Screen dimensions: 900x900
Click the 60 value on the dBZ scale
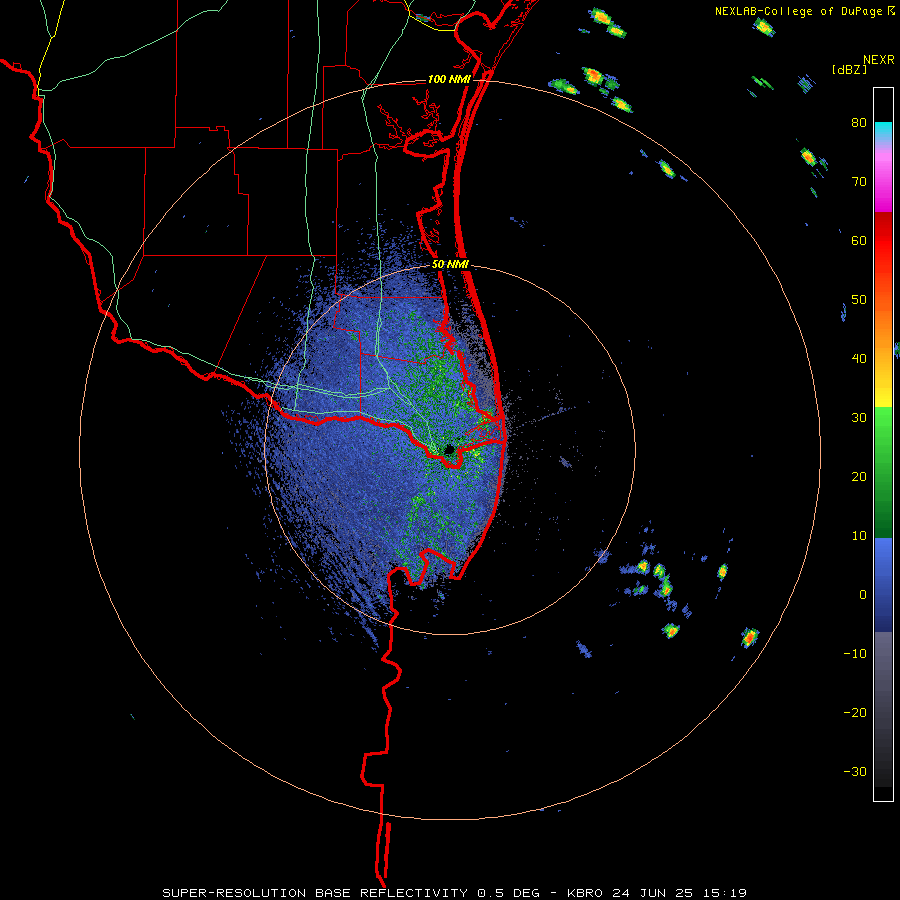(859, 240)
